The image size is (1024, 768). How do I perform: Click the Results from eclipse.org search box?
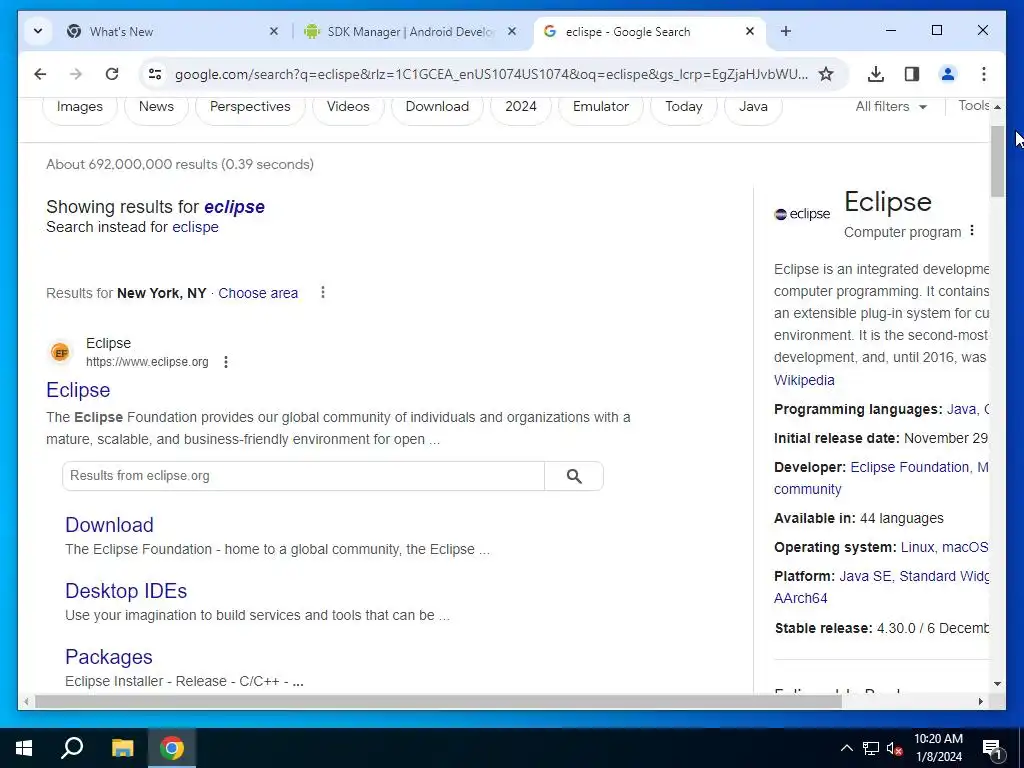[303, 476]
